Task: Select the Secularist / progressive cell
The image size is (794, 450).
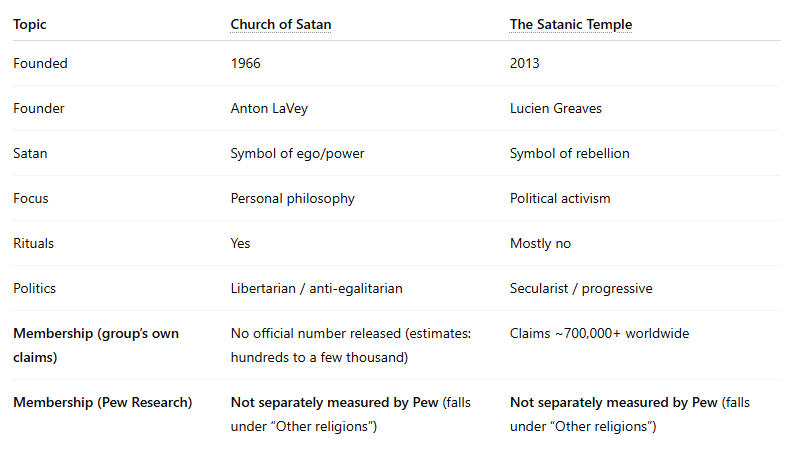Action: [x=580, y=288]
